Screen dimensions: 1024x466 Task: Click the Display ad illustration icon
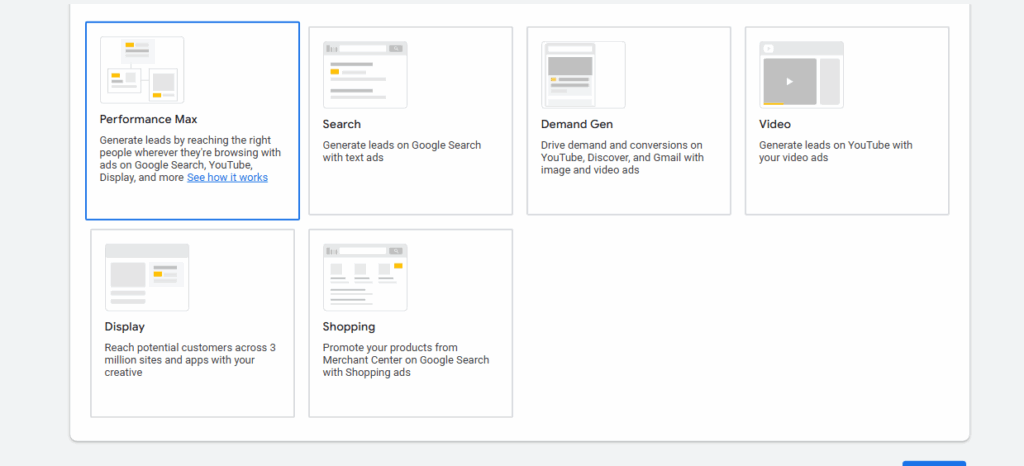(x=147, y=277)
